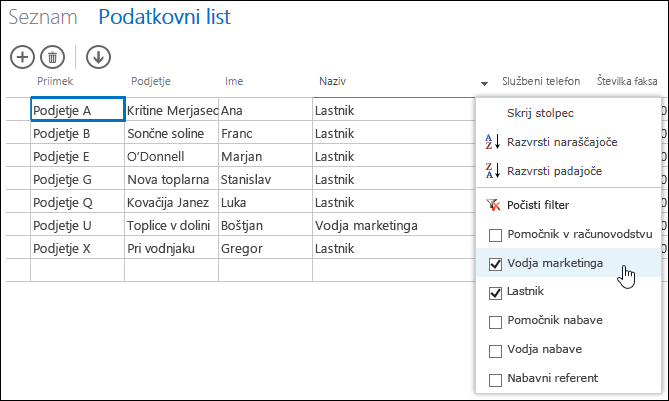Select the row header beside Podjetje A
Screen dimensions: 669x401
click(x=18, y=109)
